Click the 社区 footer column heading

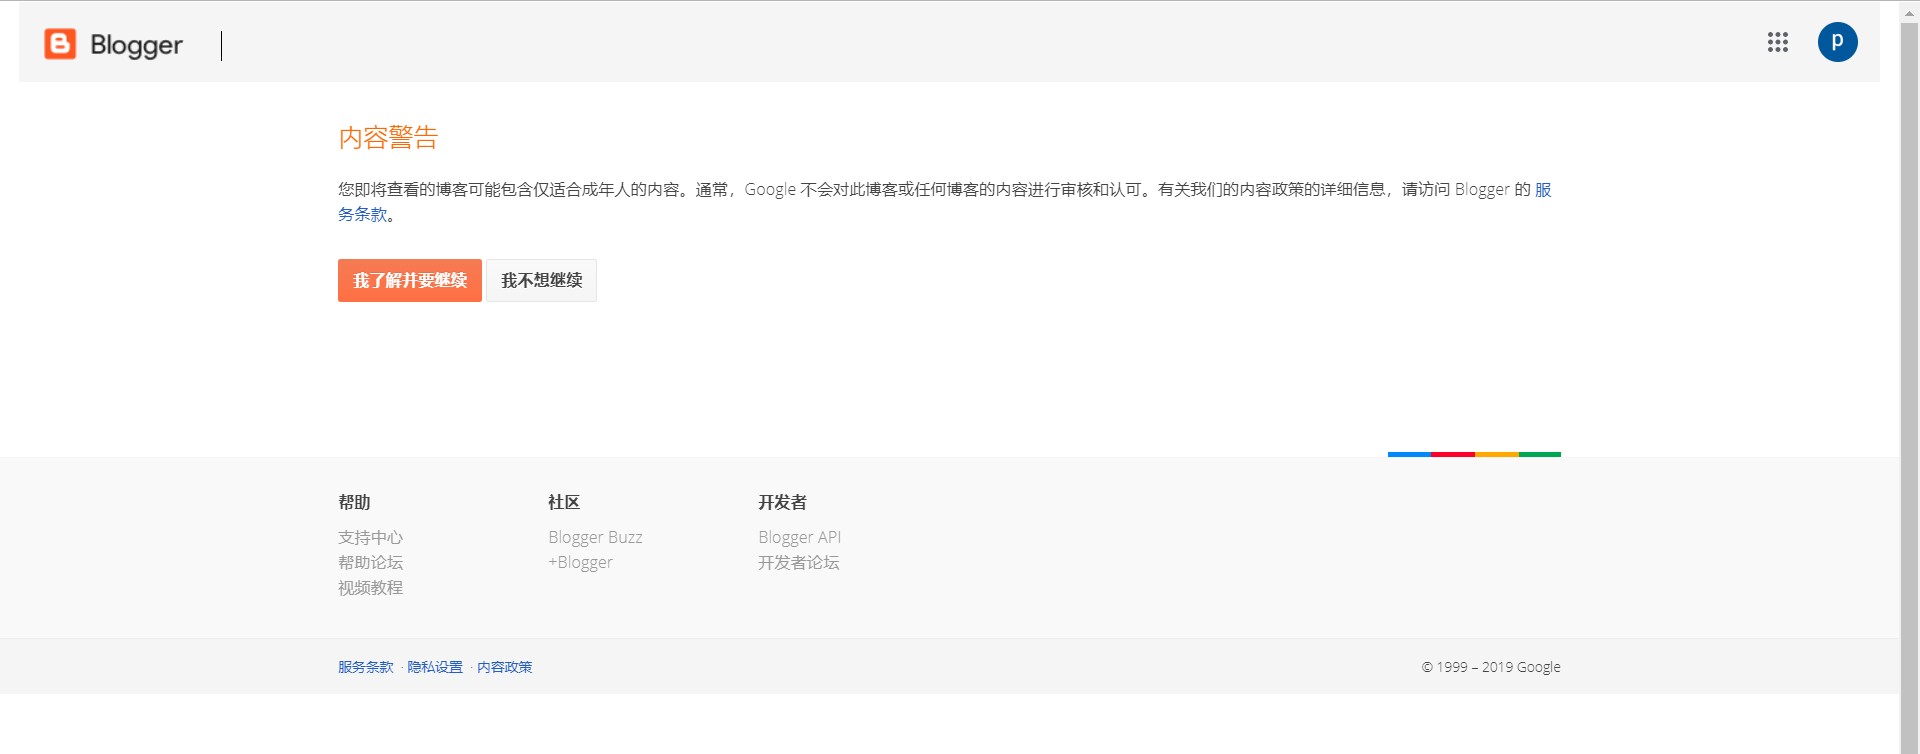[564, 502]
